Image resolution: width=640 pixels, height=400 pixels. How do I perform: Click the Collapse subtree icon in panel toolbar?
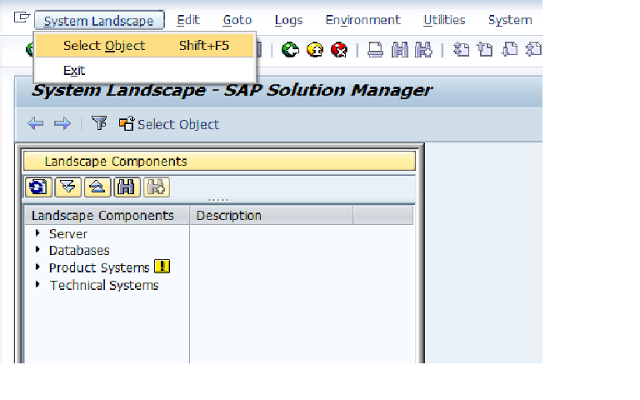(97, 187)
